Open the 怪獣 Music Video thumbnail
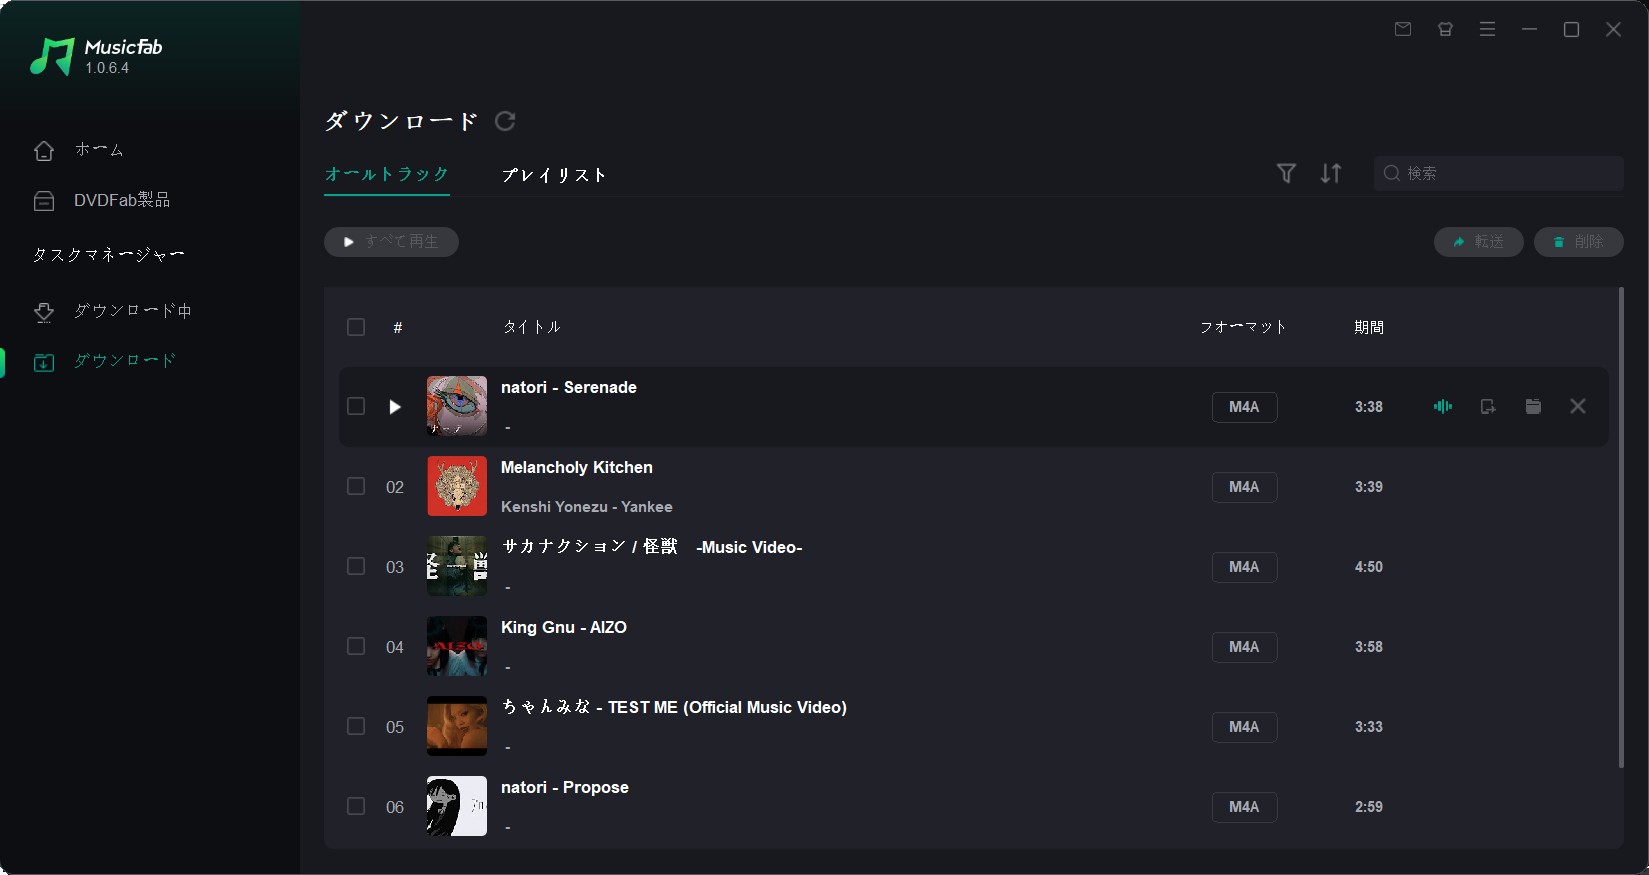The image size is (1649, 875). click(x=457, y=566)
